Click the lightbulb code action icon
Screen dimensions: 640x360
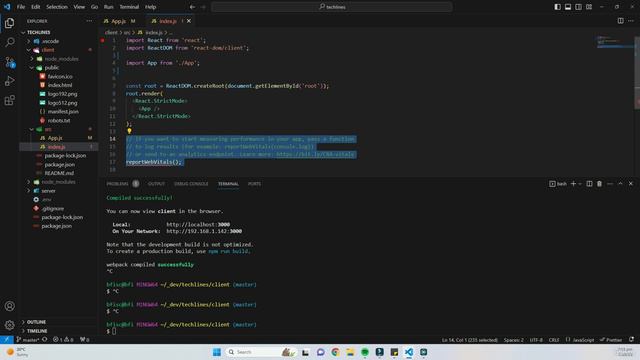(x=129, y=131)
